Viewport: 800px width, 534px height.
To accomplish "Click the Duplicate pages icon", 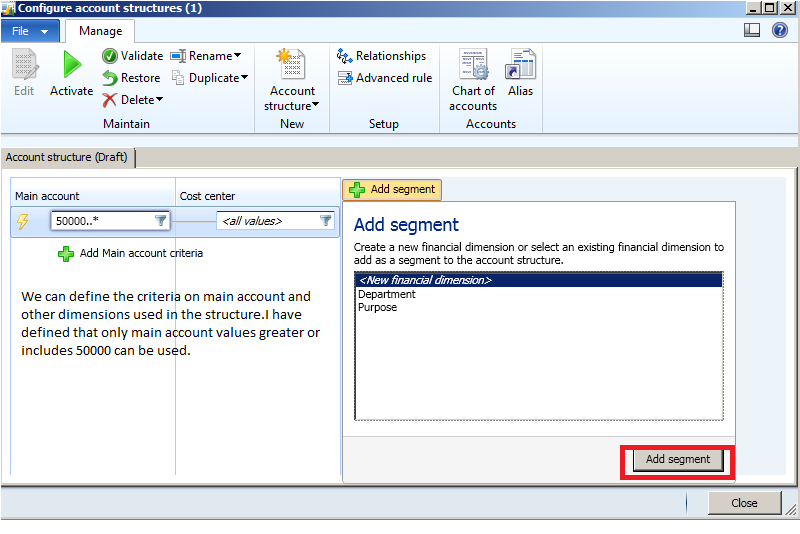I will tap(178, 78).
